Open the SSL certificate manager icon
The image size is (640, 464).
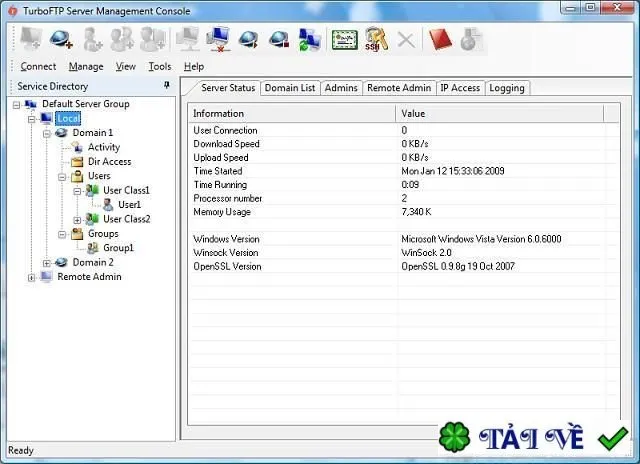coord(345,40)
